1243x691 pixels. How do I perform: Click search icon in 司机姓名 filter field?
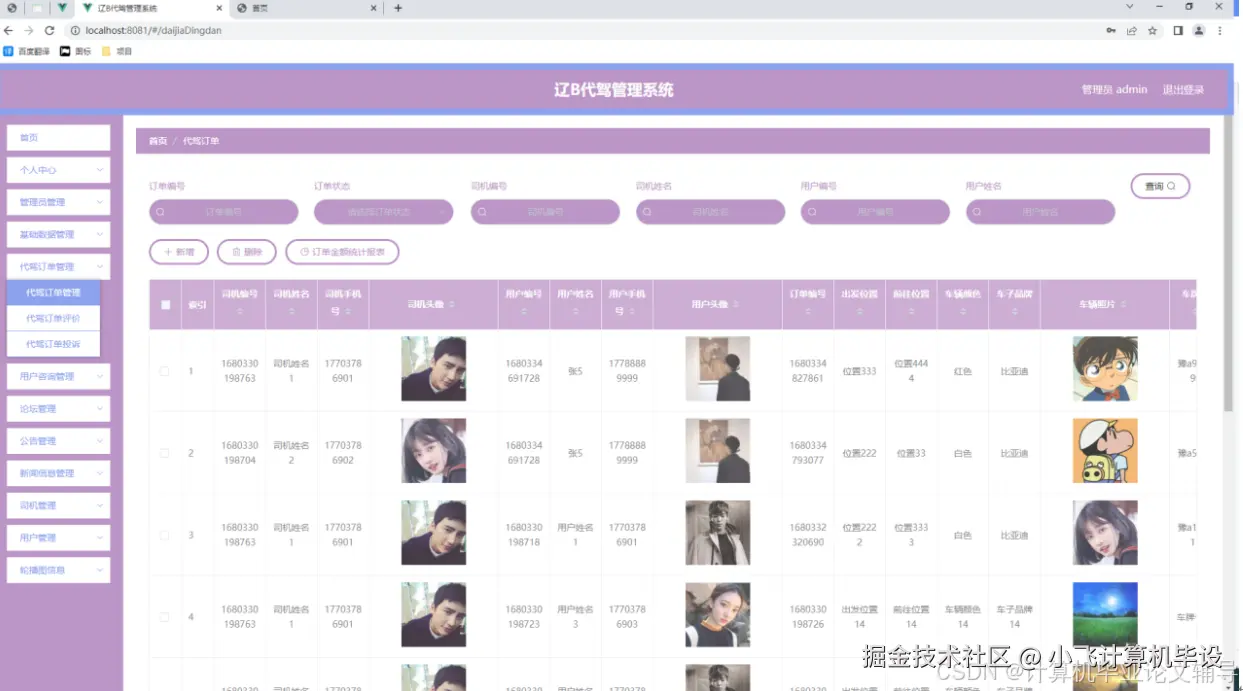click(x=647, y=212)
